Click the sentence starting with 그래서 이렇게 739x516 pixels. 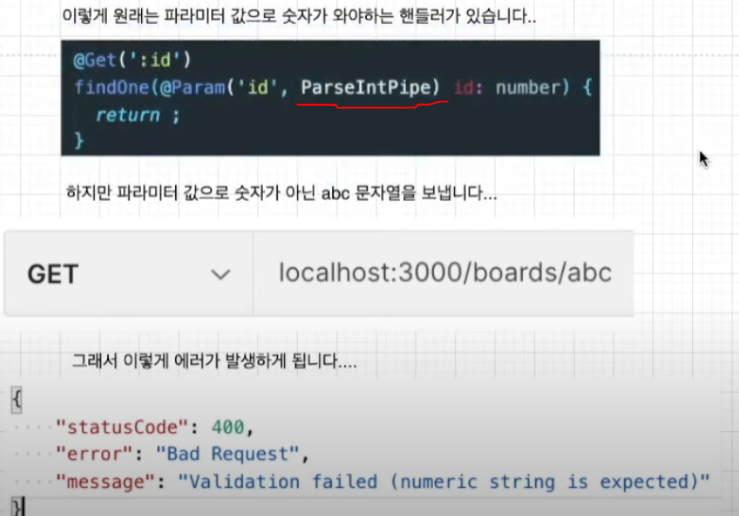tap(214, 361)
